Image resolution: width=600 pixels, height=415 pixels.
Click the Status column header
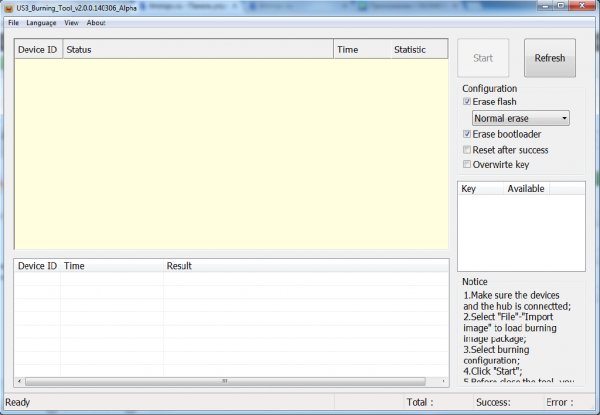(198, 50)
